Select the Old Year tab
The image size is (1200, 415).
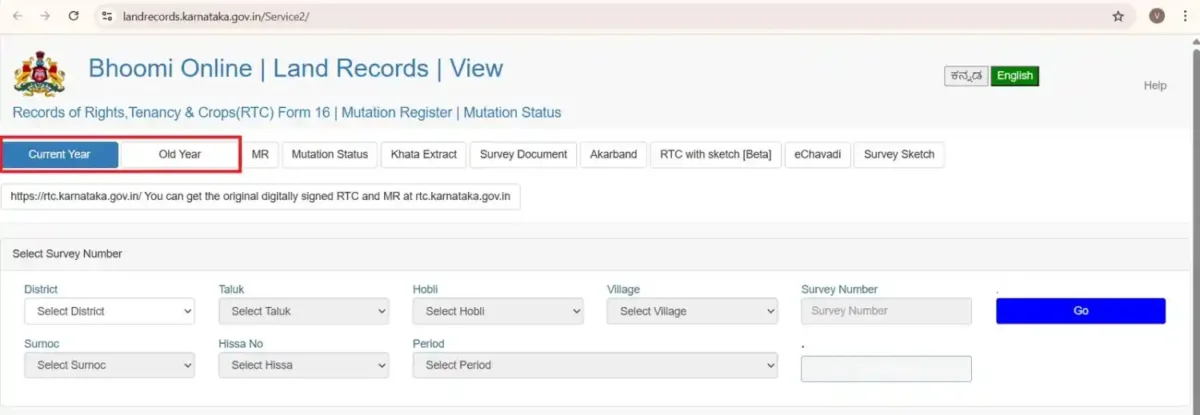180,154
